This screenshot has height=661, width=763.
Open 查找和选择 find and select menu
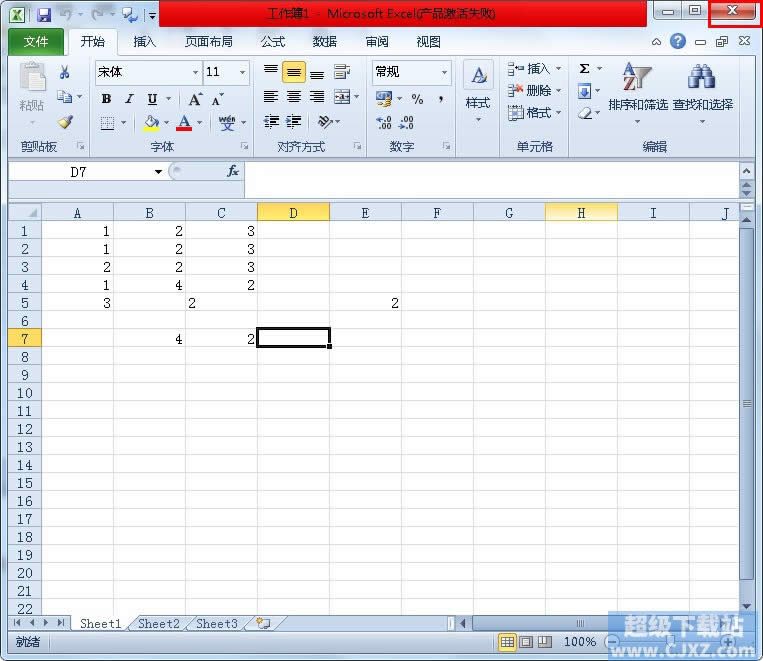click(x=702, y=93)
